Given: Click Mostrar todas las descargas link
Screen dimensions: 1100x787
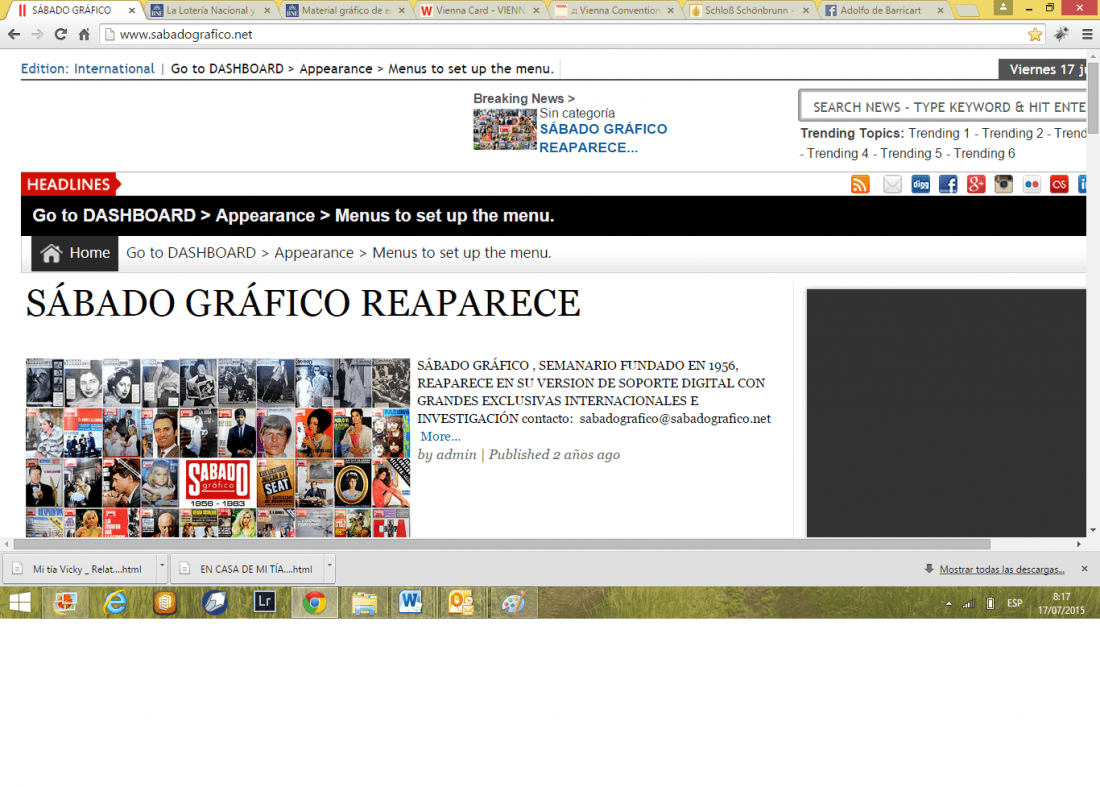Looking at the screenshot, I should click(x=1002, y=570).
